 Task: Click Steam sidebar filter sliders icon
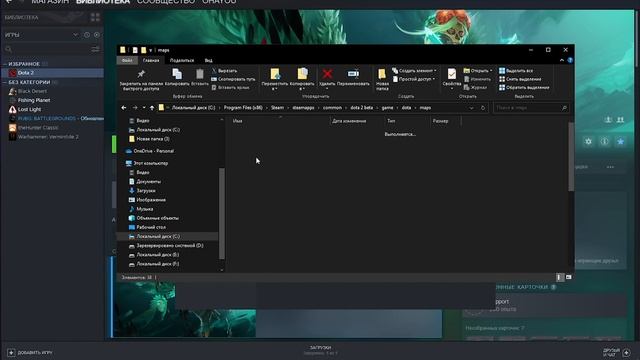click(x=96, y=49)
